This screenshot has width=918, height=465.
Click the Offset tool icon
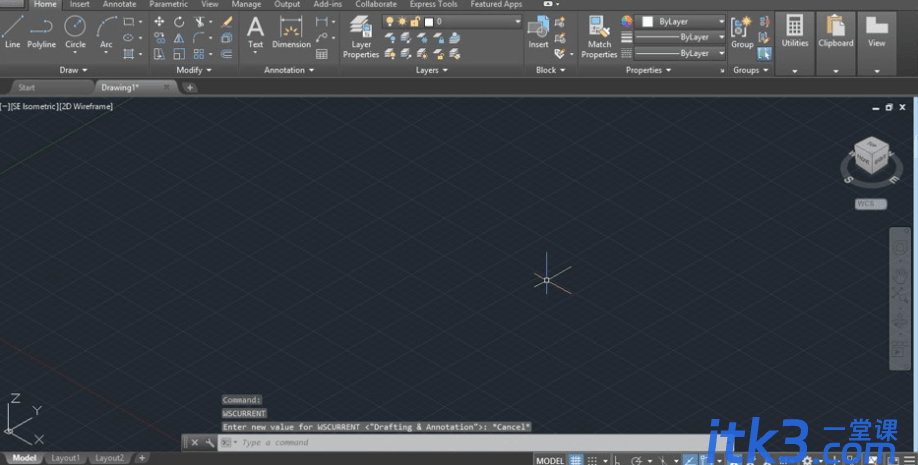point(227,54)
